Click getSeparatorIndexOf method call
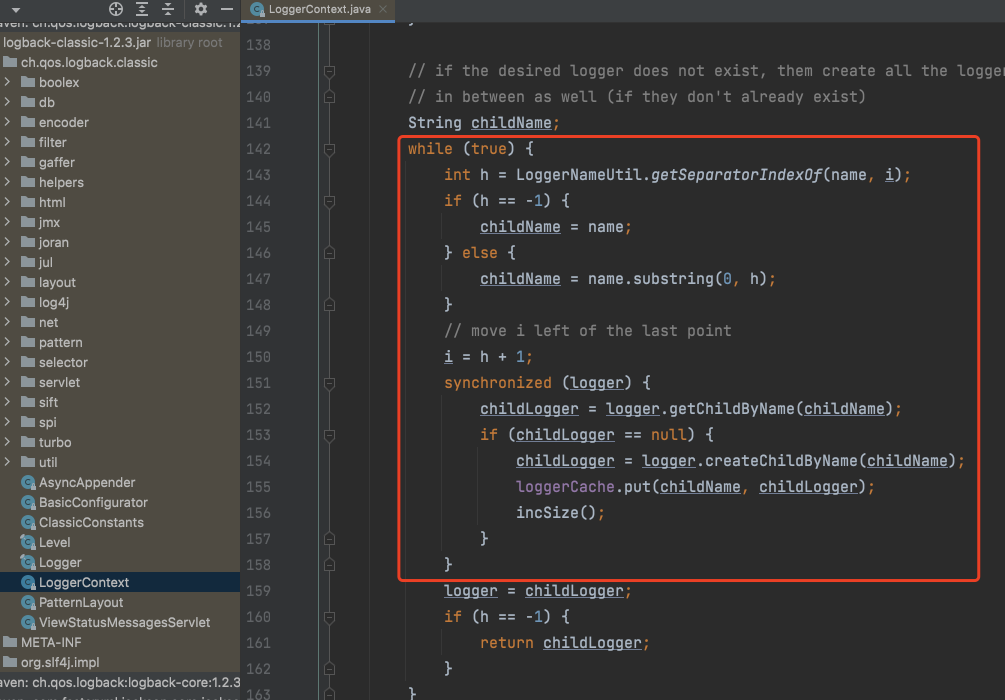Screen dimensions: 1005x700 (736, 174)
